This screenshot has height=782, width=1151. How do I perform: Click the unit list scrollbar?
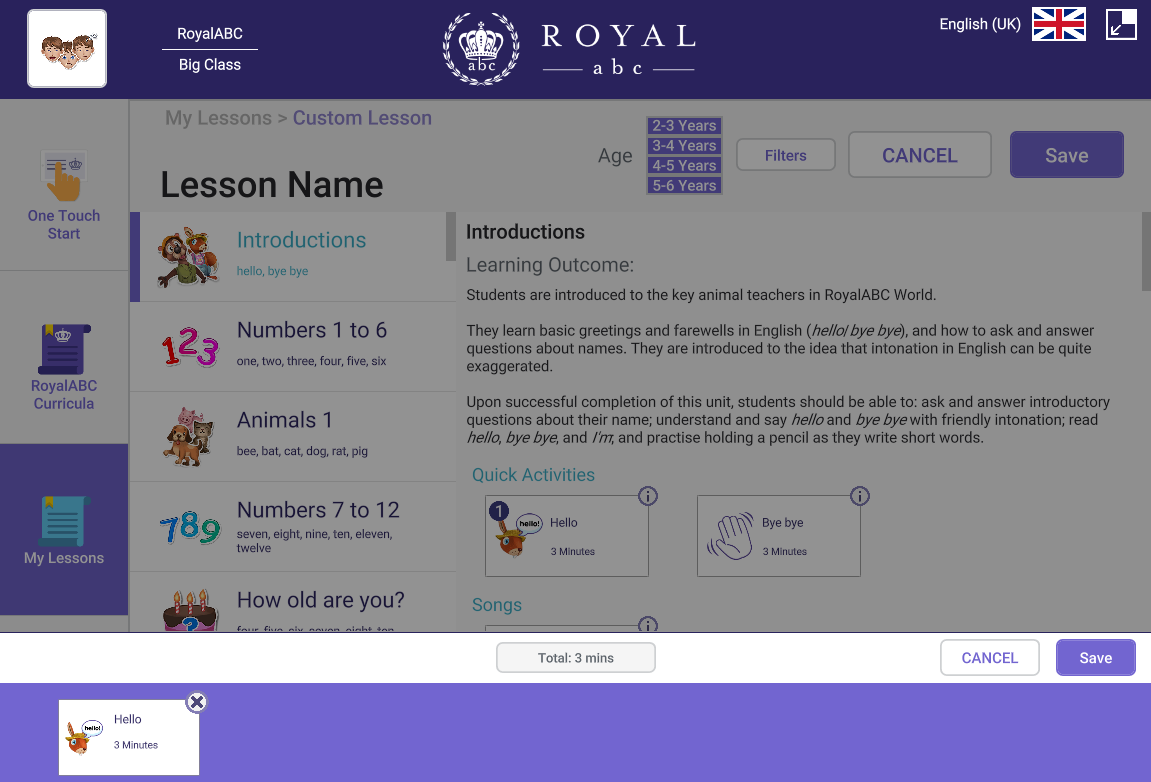tap(451, 236)
